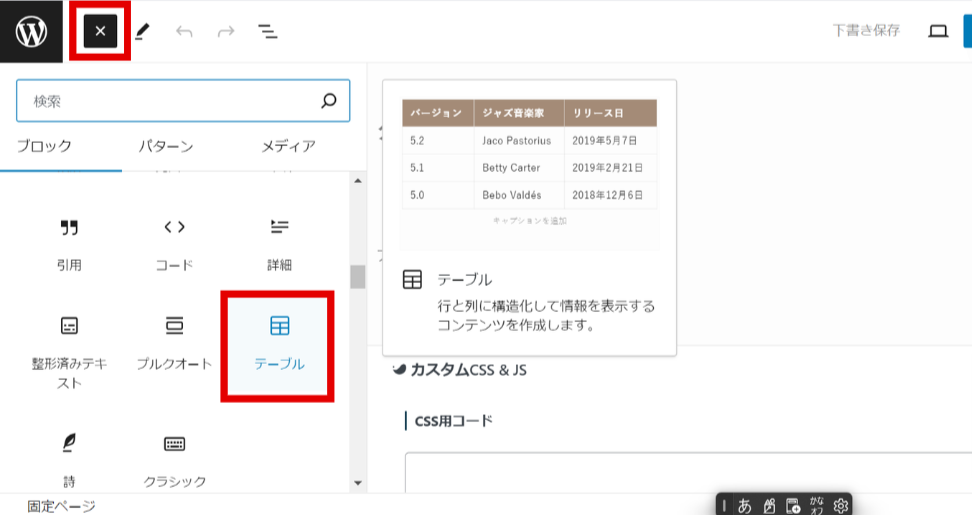
Task: Click the block list scrollbar thumb
Action: 358,277
